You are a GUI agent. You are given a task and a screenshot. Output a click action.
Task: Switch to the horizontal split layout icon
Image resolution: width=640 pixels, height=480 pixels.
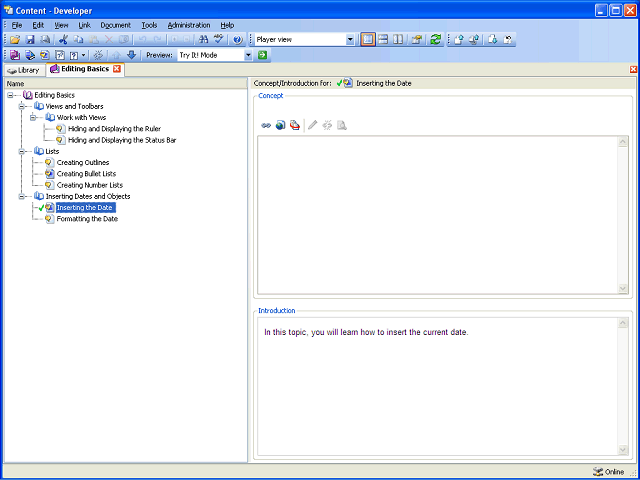tap(383, 40)
